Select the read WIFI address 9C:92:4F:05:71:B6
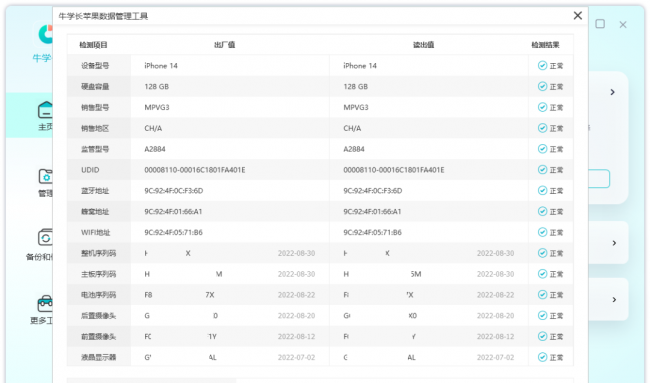The width and height of the screenshot is (650, 383). pyautogui.click(x=372, y=232)
